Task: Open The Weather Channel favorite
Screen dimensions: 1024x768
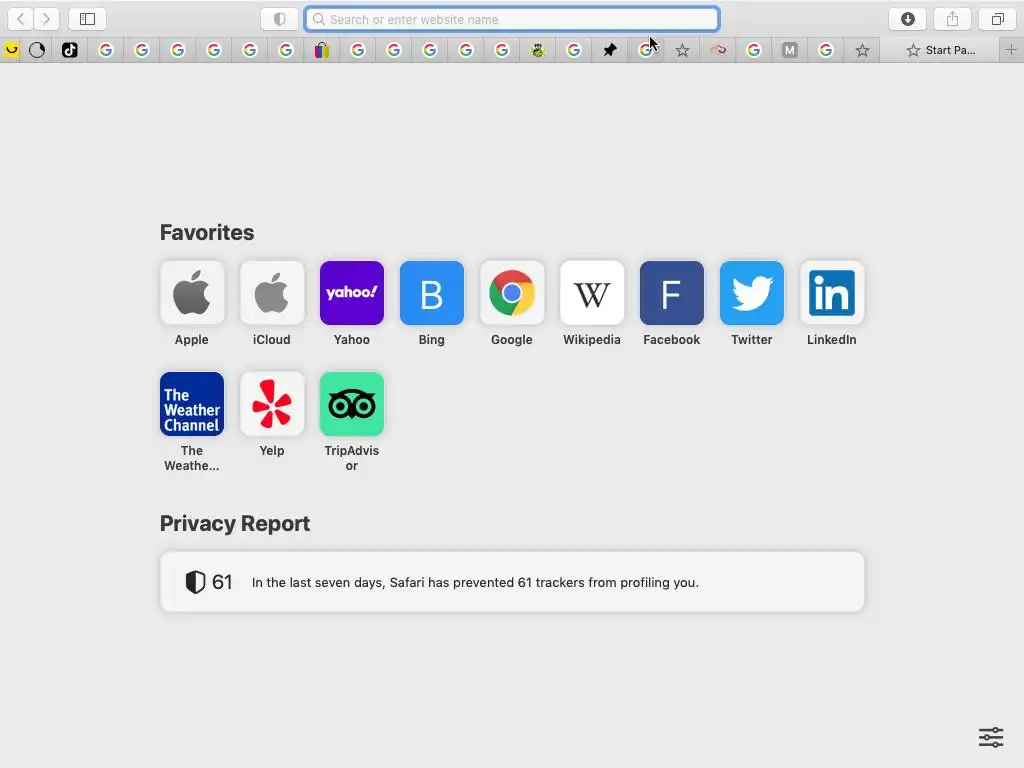Action: point(192,421)
